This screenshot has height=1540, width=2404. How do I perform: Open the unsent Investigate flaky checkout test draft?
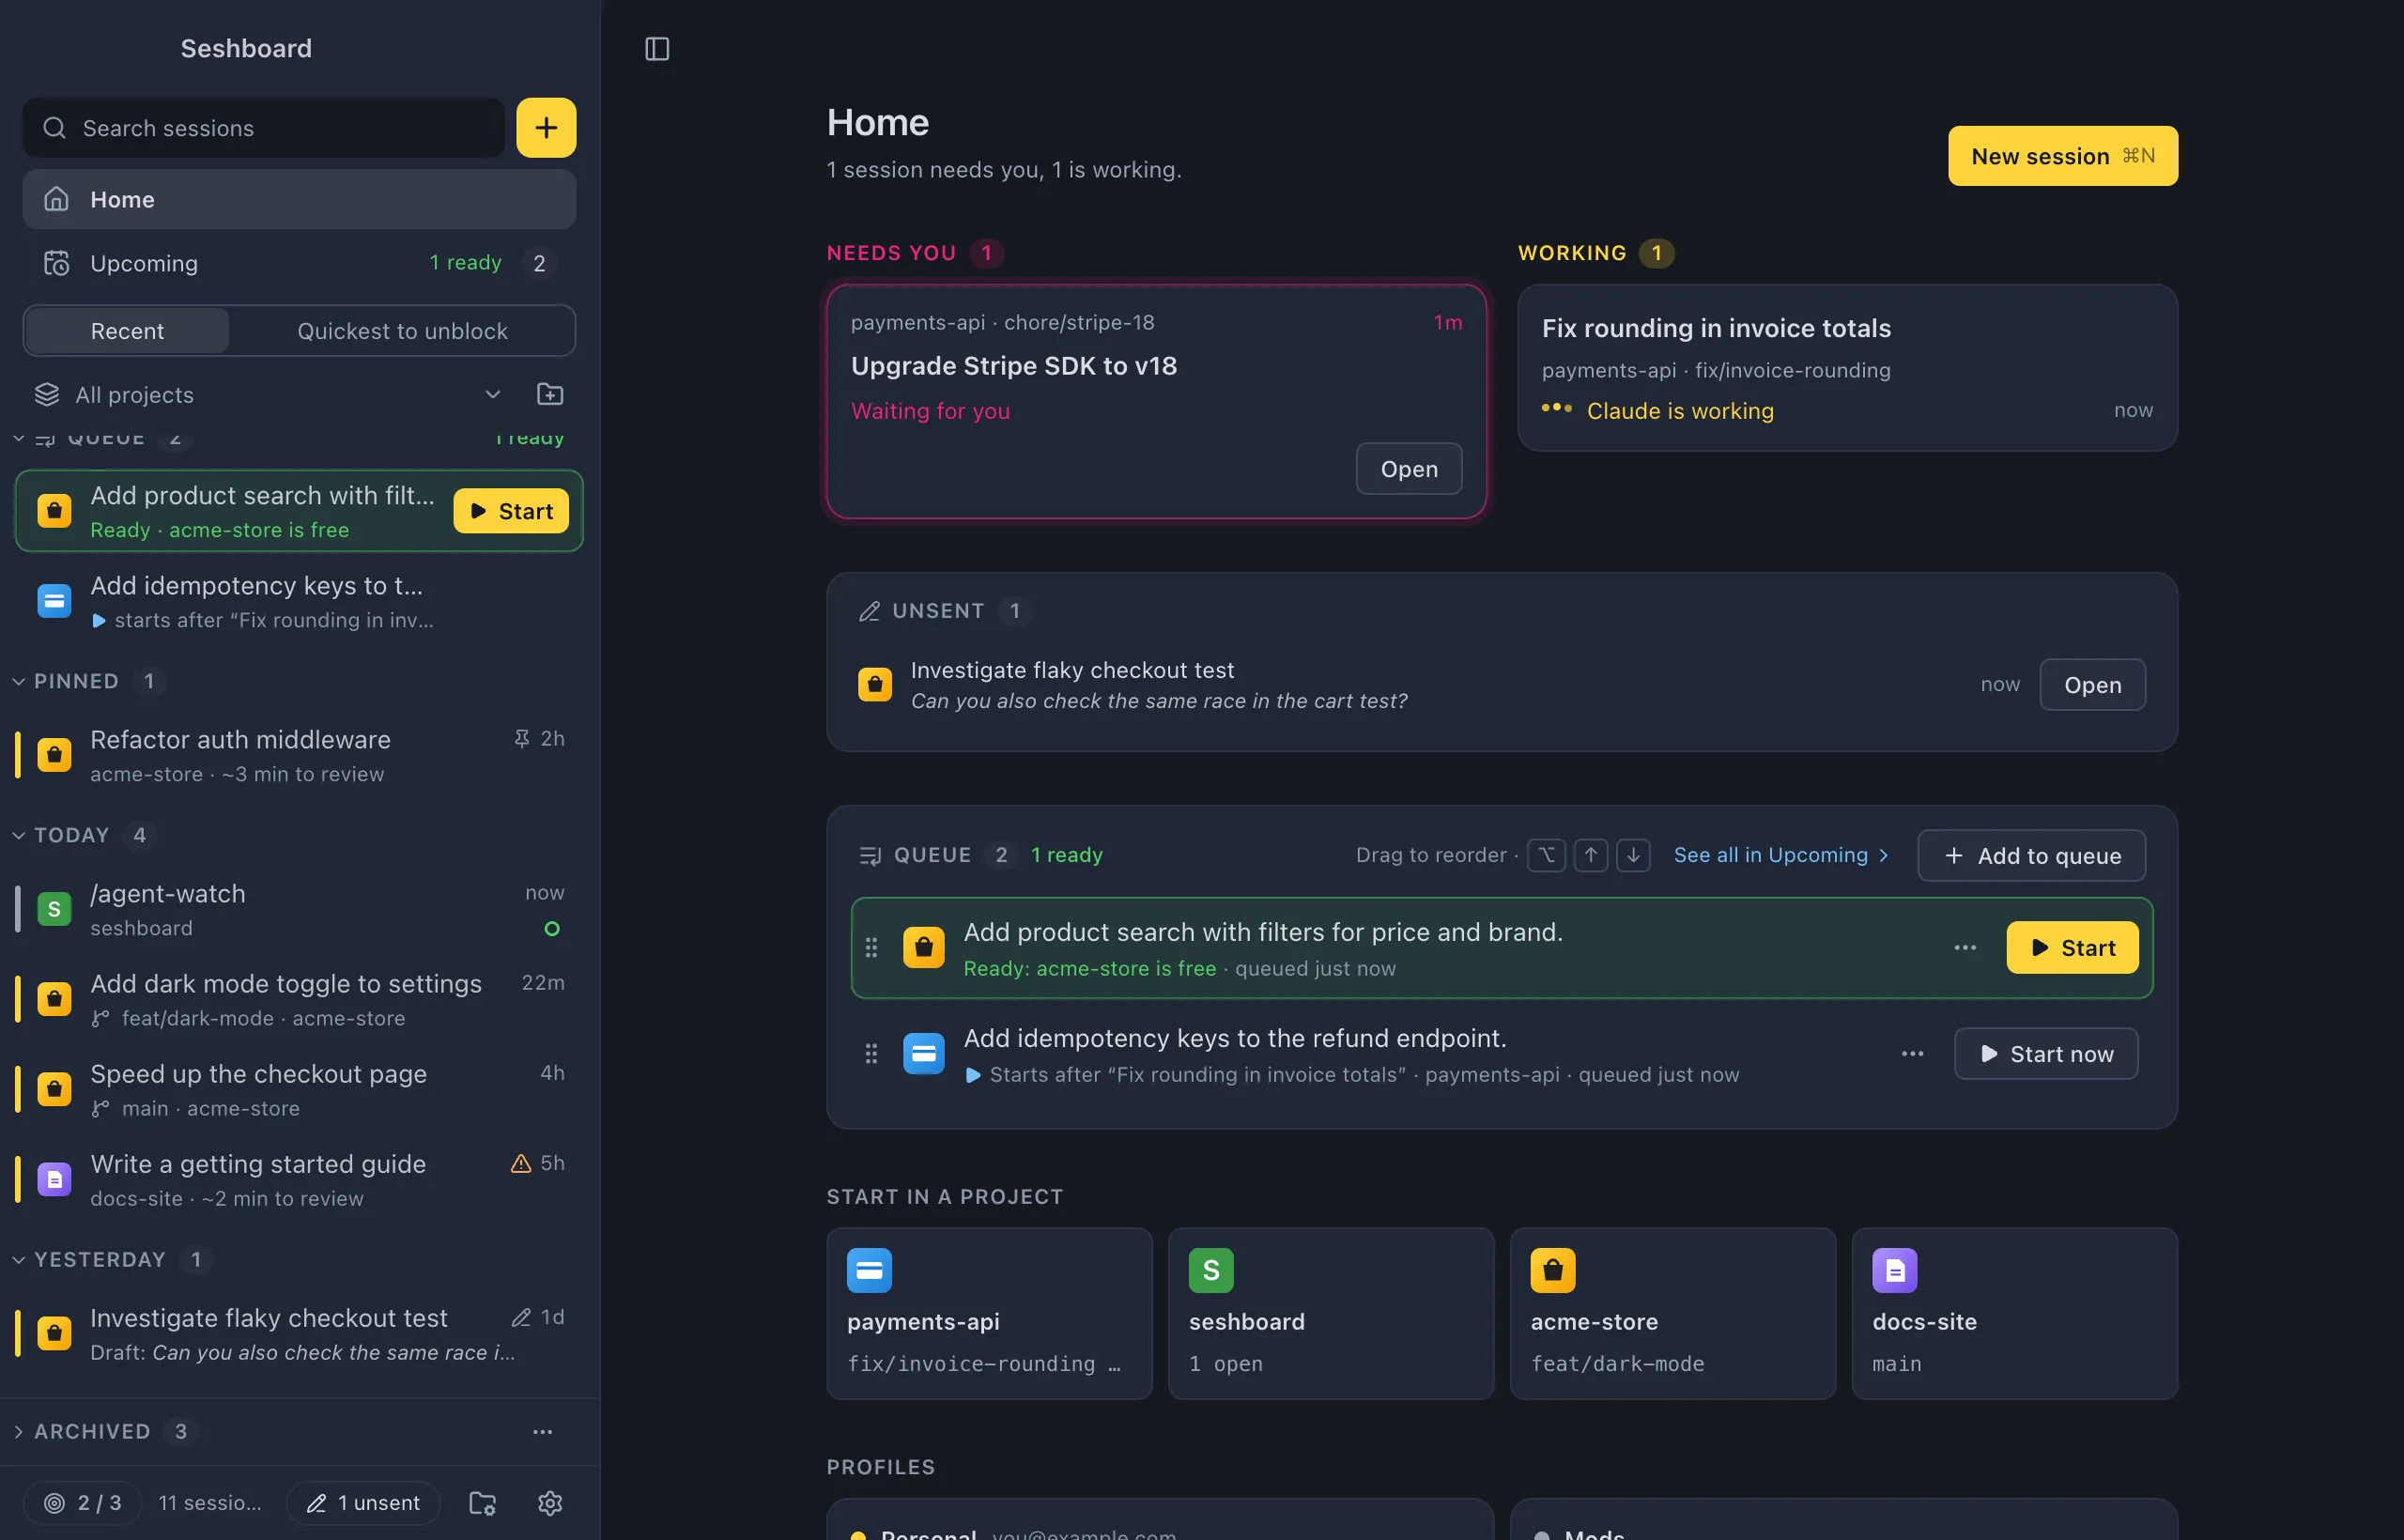point(2092,685)
